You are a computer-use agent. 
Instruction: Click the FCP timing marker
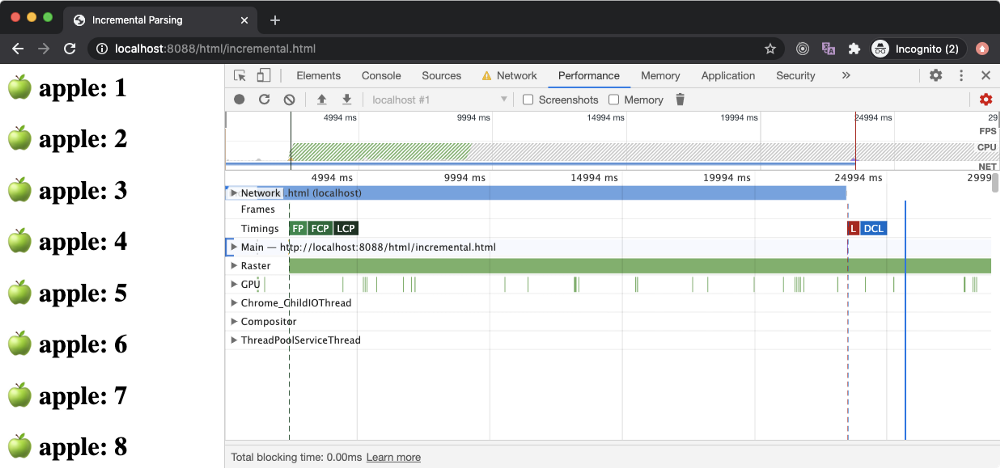pyautogui.click(x=320, y=228)
